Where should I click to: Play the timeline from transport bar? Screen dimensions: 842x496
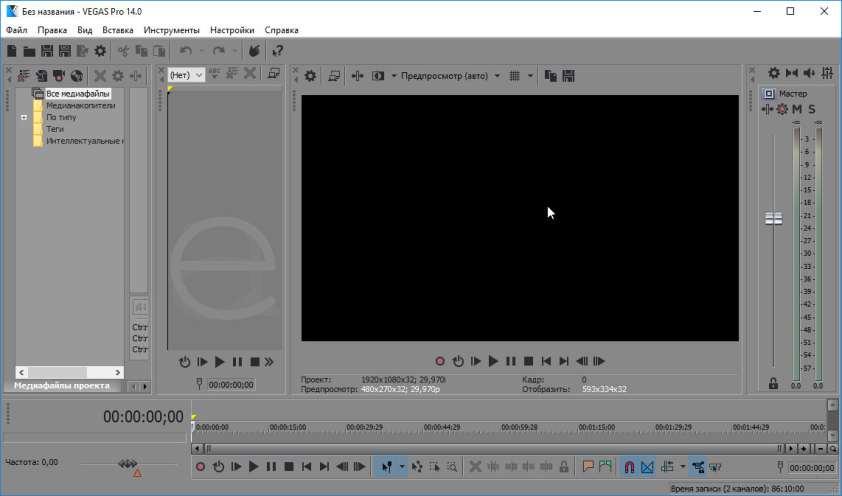[x=253, y=467]
